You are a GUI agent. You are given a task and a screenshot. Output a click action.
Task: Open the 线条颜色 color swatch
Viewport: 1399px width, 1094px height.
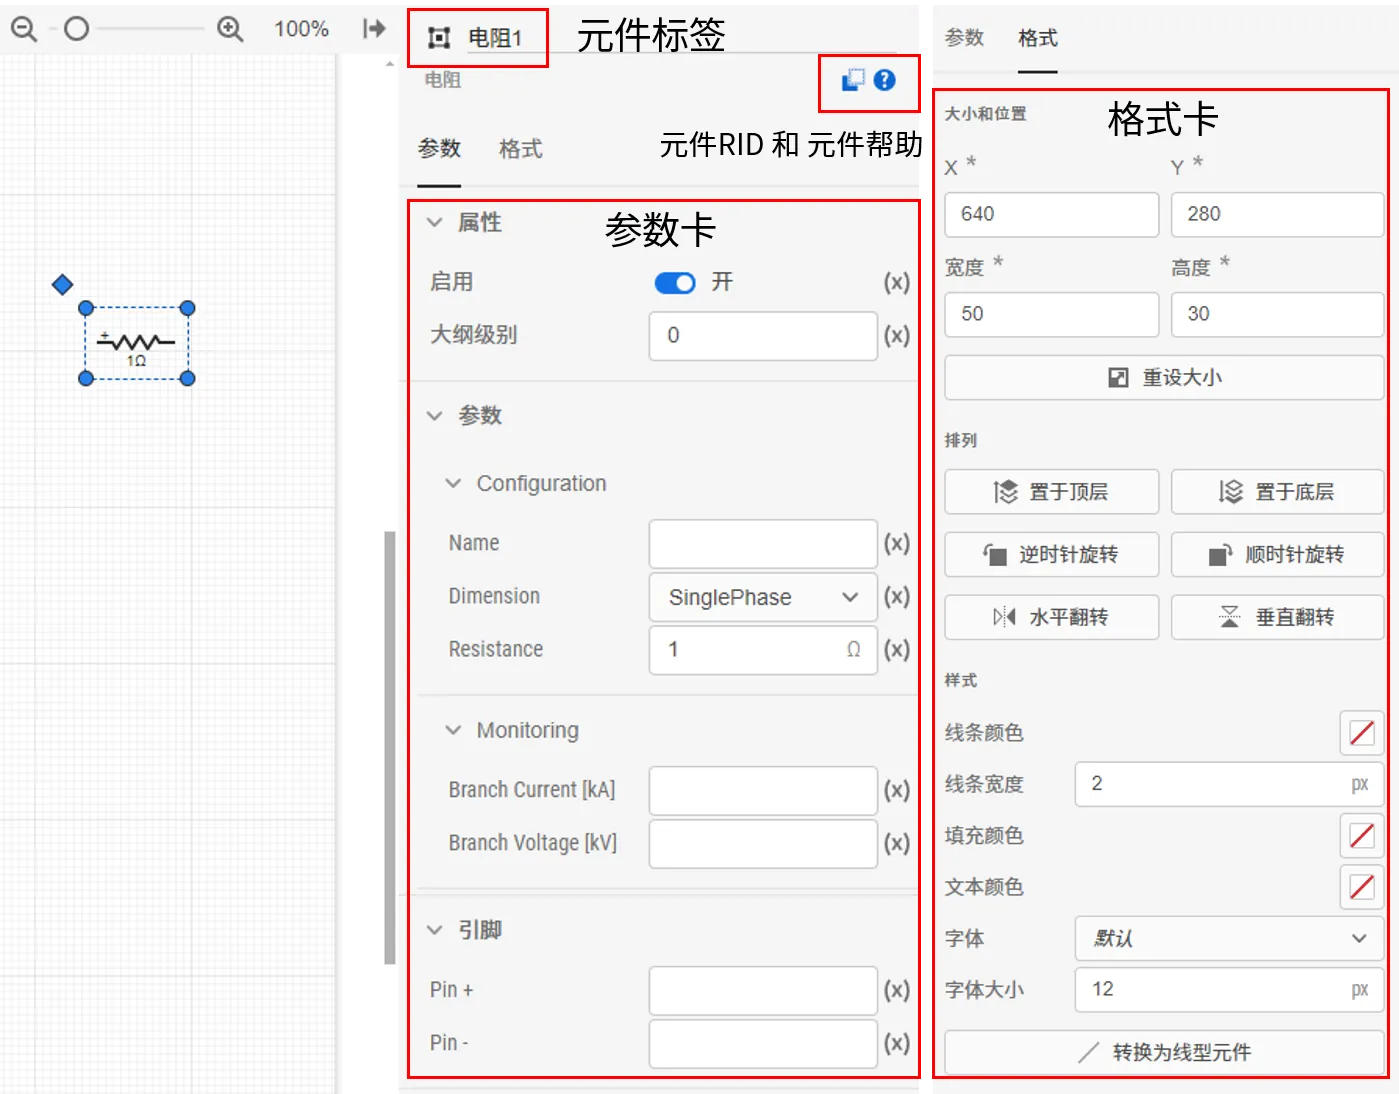point(1362,733)
